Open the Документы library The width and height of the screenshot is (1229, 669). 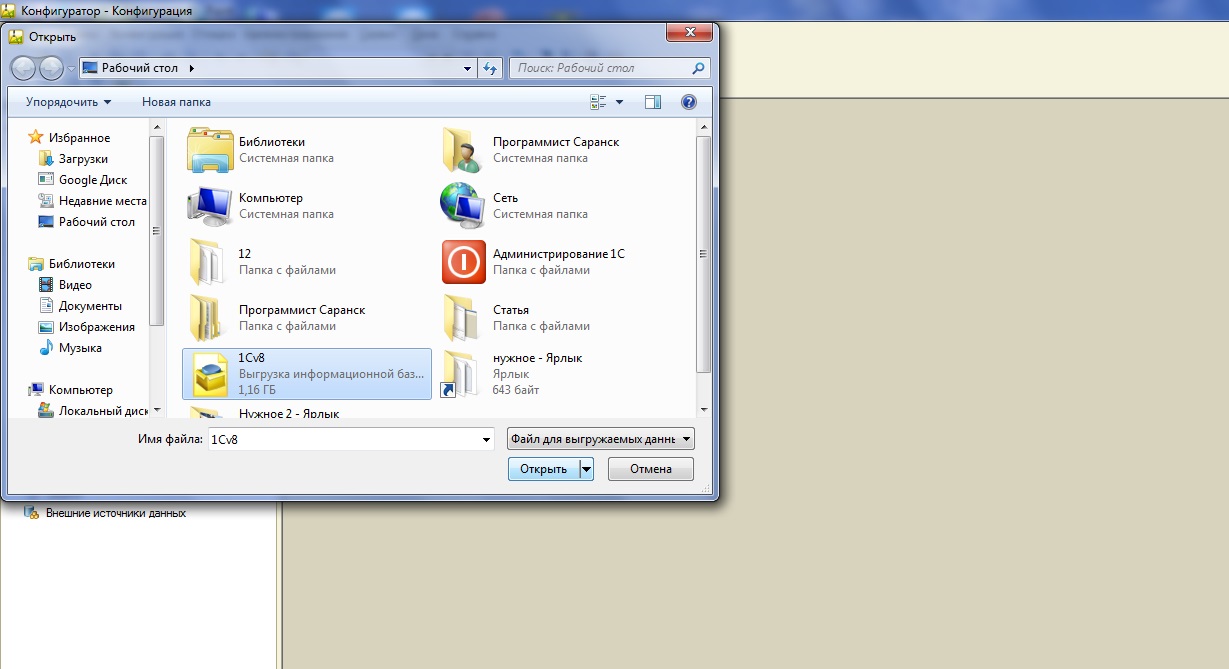(x=90, y=306)
